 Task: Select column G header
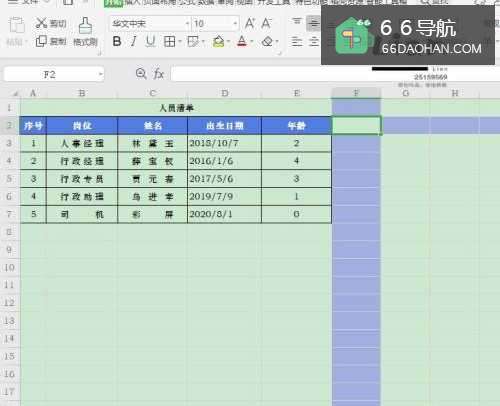coord(406,93)
